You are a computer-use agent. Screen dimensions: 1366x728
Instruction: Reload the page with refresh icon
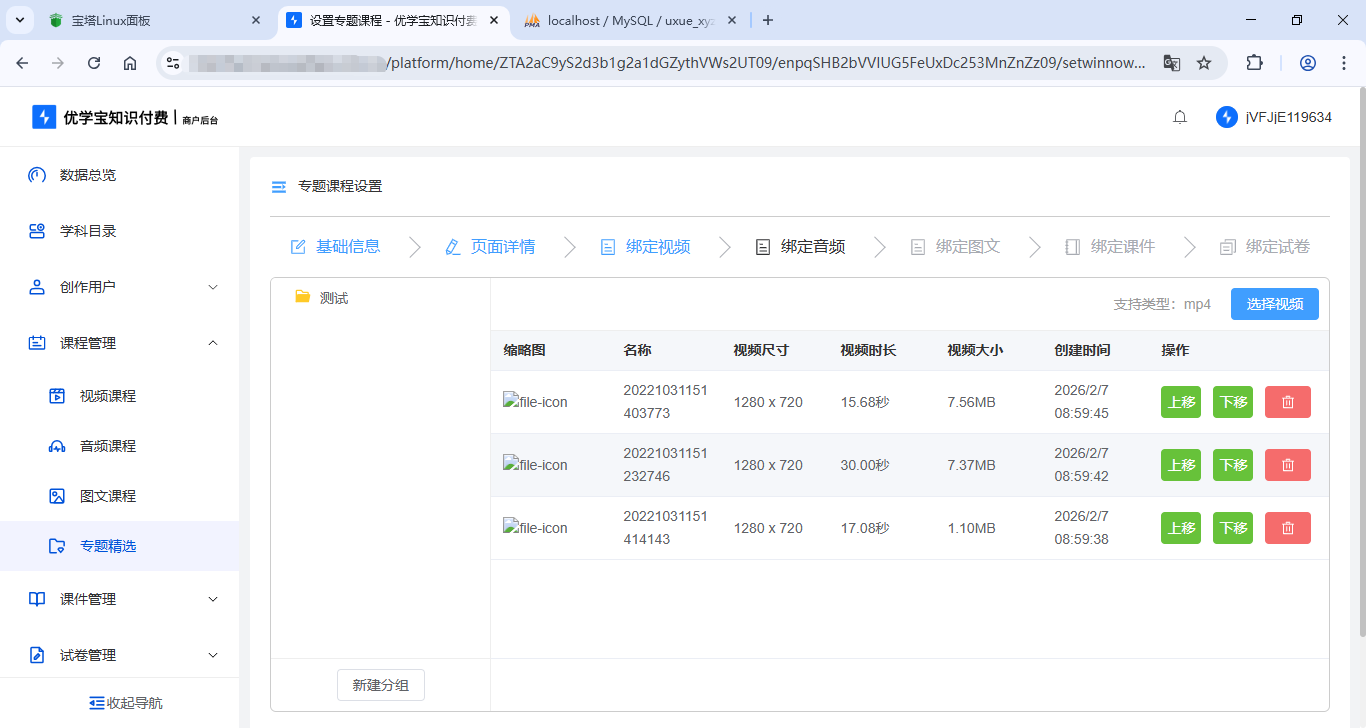click(94, 63)
